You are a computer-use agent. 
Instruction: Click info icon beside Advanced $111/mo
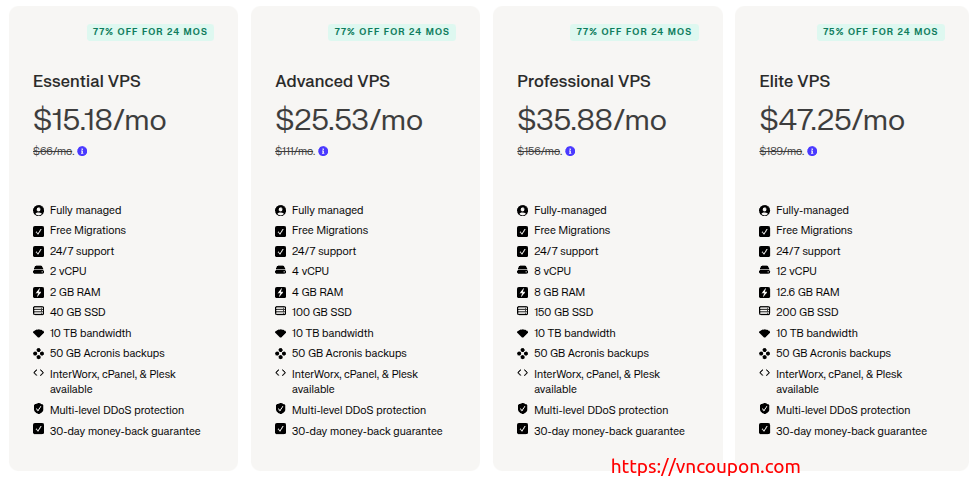coord(324,152)
